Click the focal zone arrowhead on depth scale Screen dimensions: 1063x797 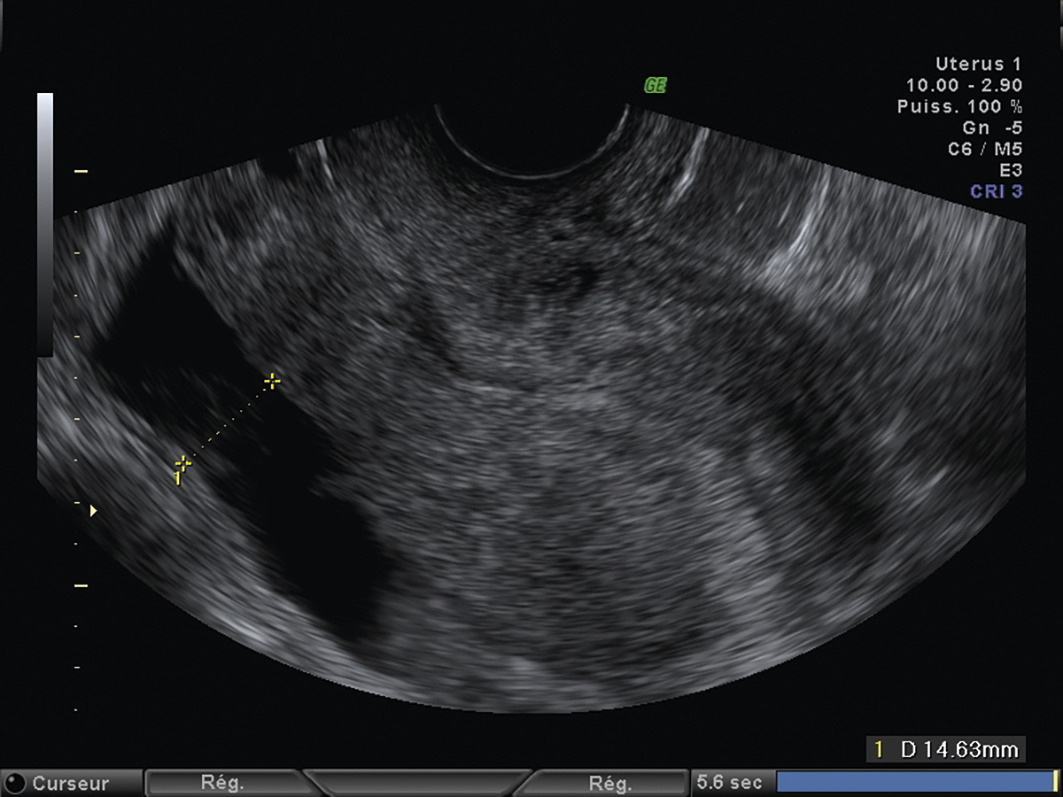click(94, 511)
